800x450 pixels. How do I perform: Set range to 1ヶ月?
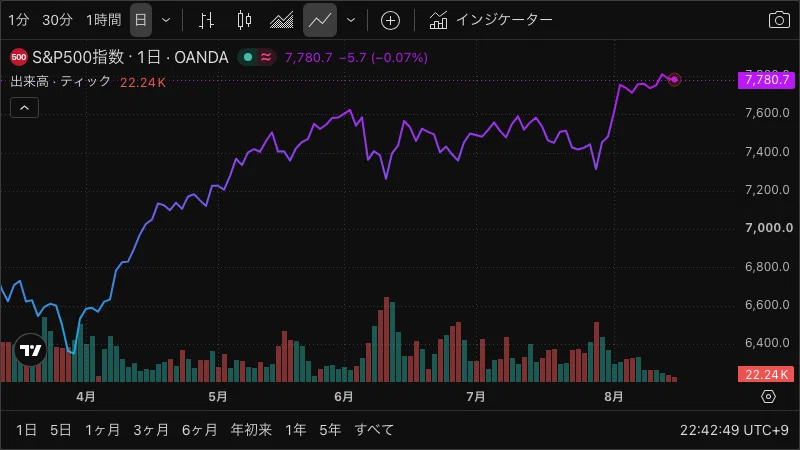coord(102,430)
